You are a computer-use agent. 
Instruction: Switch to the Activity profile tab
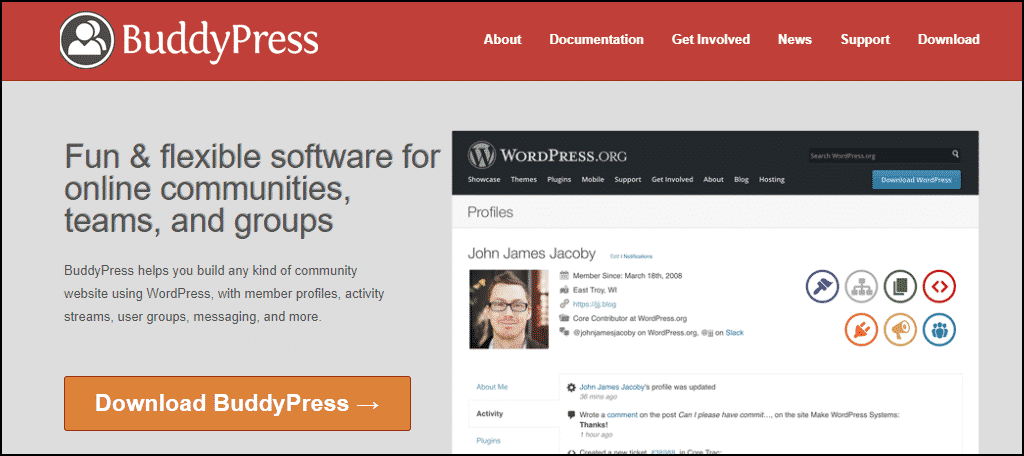coord(489,412)
